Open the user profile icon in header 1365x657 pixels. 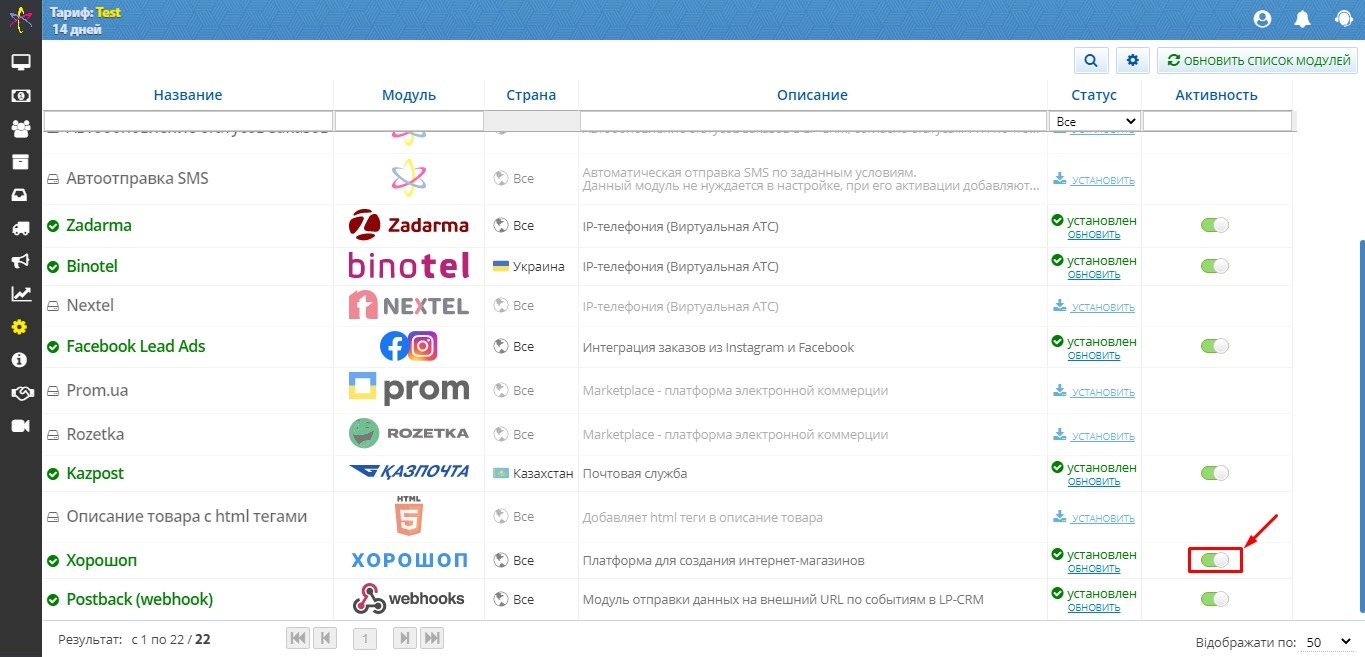1262,19
